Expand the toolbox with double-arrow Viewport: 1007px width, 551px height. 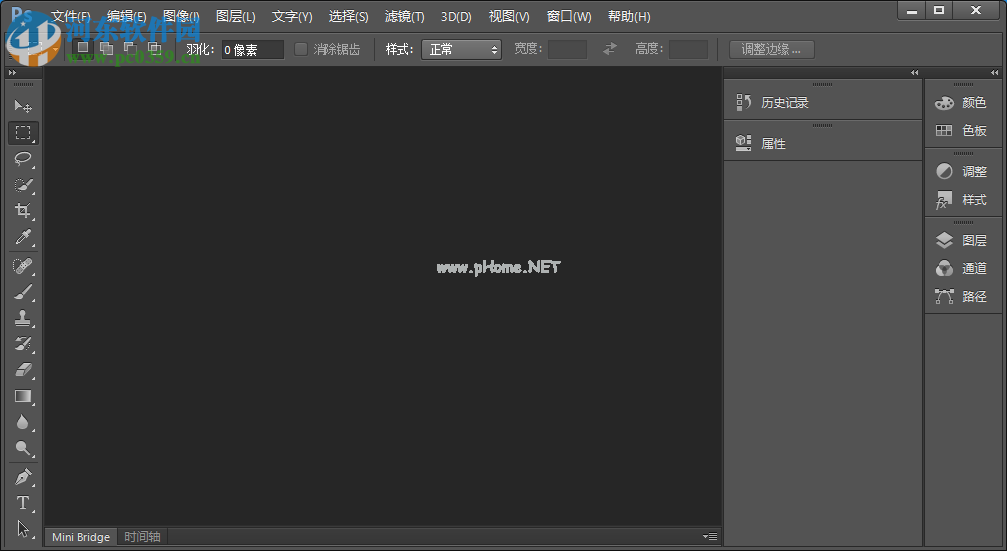click(12, 73)
